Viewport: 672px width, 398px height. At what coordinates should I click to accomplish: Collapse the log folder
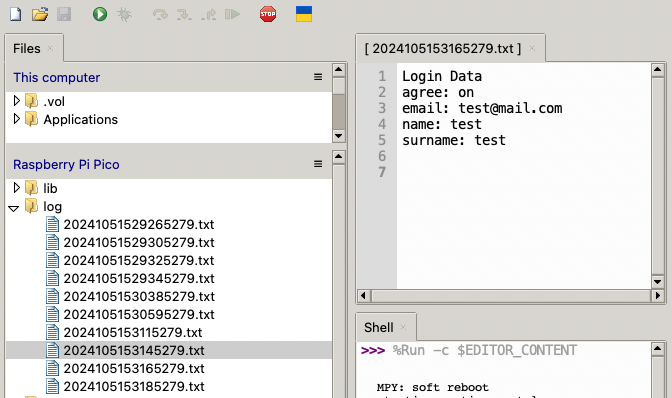pyautogui.click(x=14, y=208)
